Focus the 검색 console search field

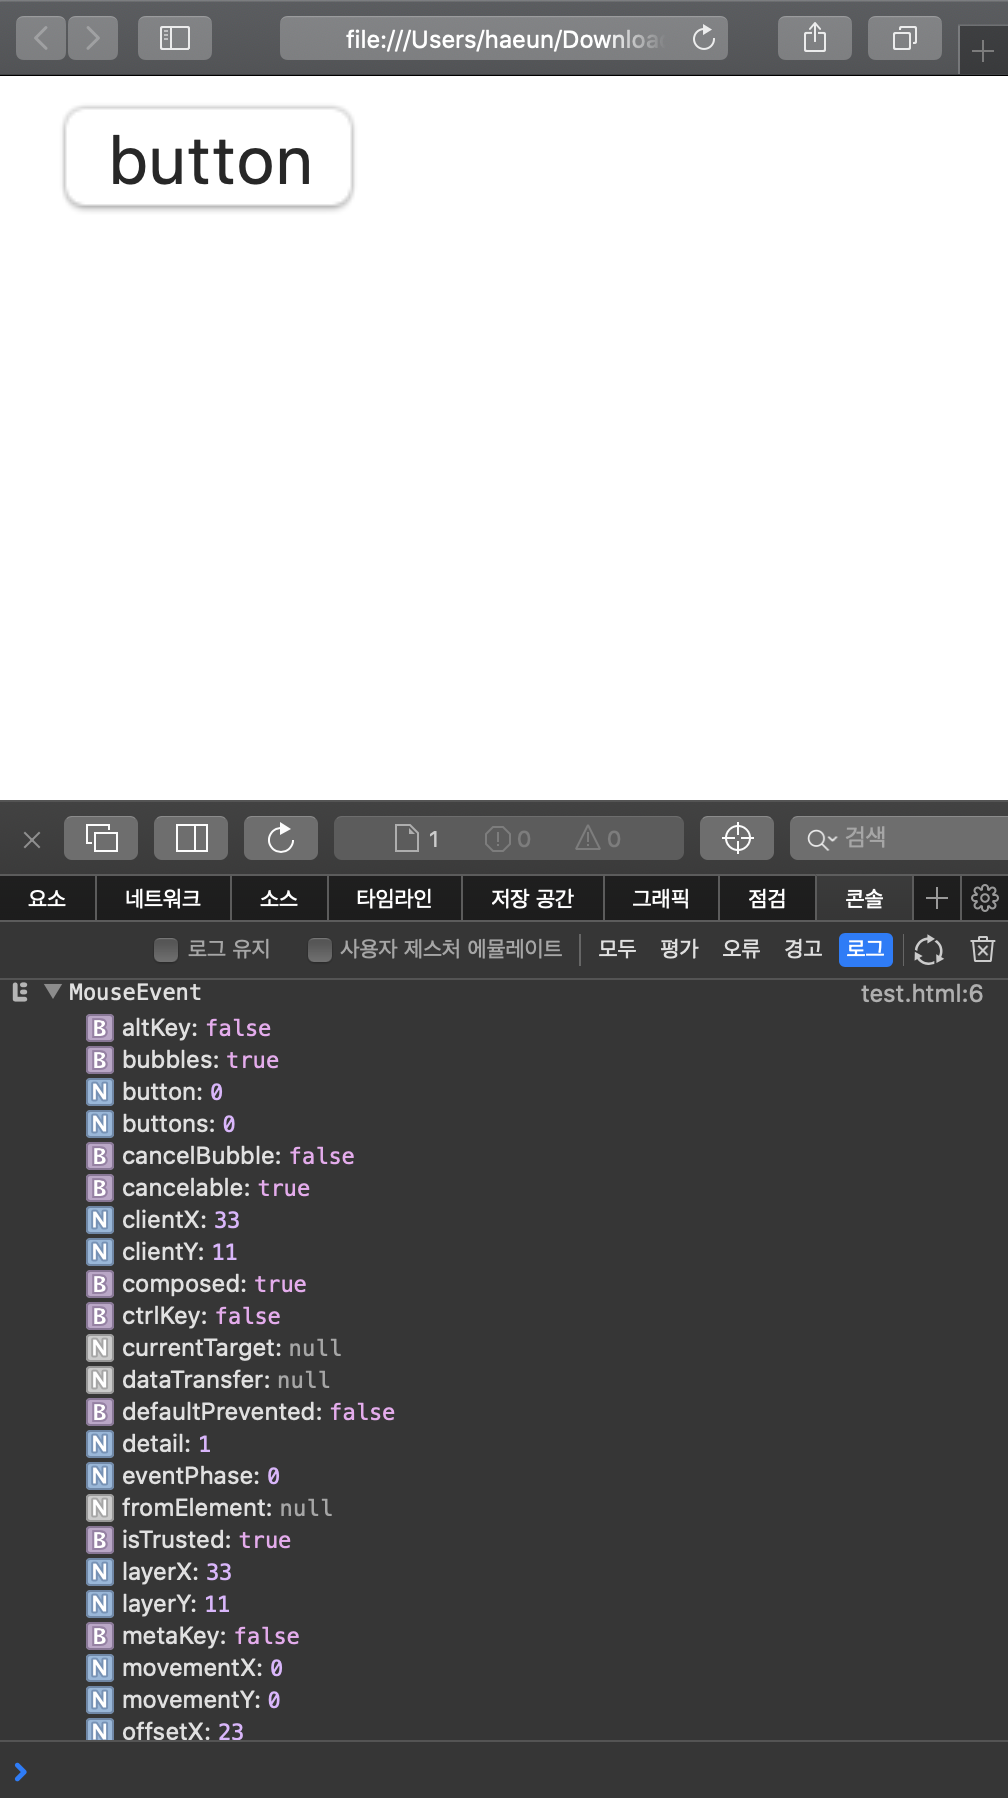(900, 838)
